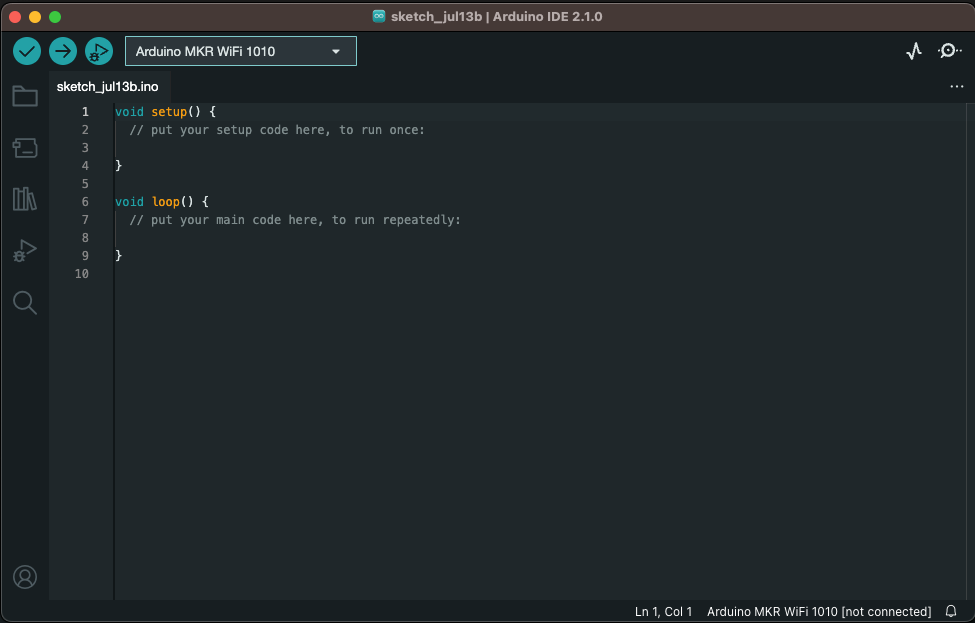
Task: Open the Serial Plotter icon
Action: pyautogui.click(x=913, y=50)
